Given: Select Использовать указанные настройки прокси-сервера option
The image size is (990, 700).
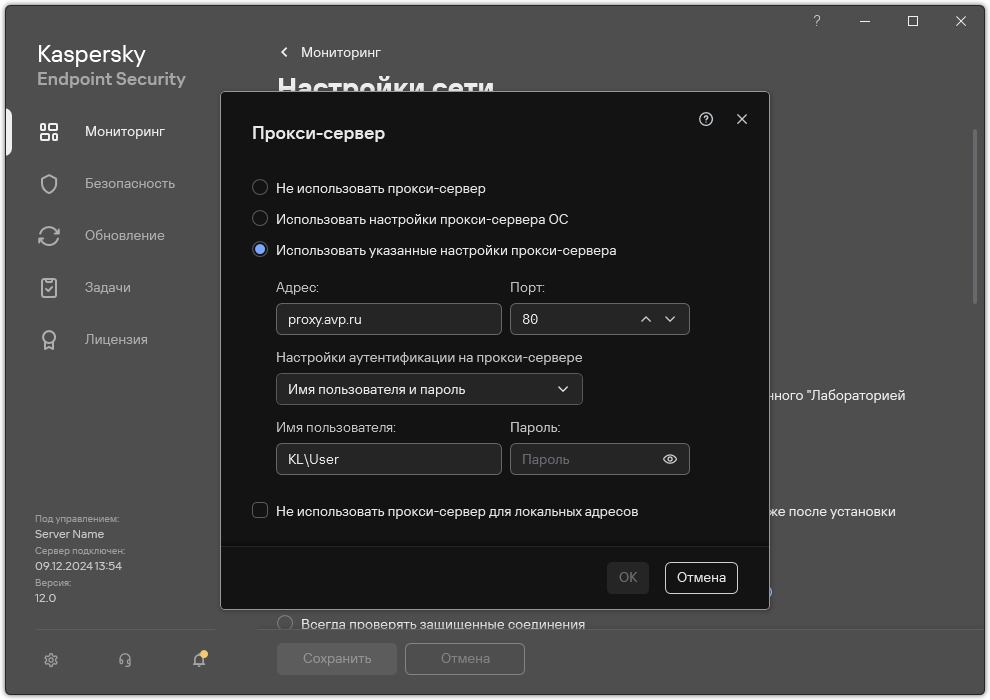Looking at the screenshot, I should coord(259,249).
